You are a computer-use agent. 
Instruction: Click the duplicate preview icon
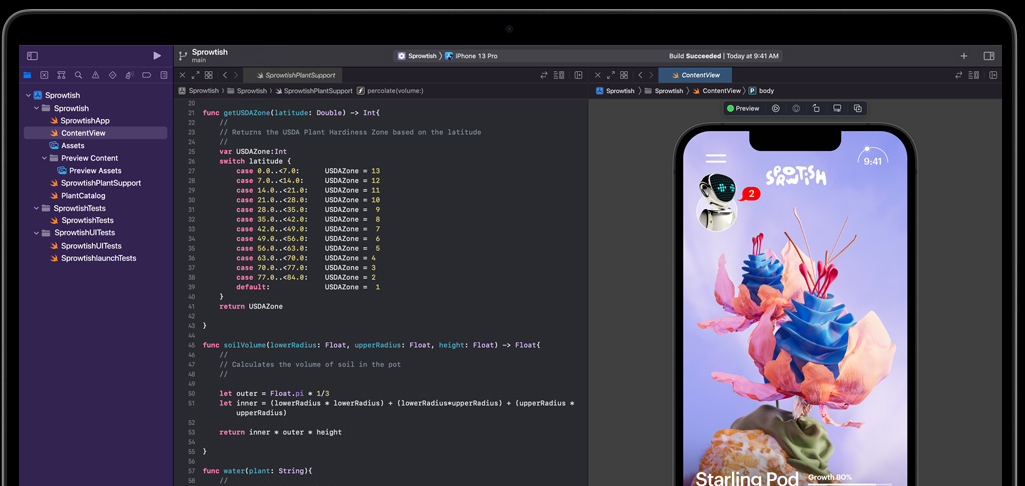(x=857, y=108)
